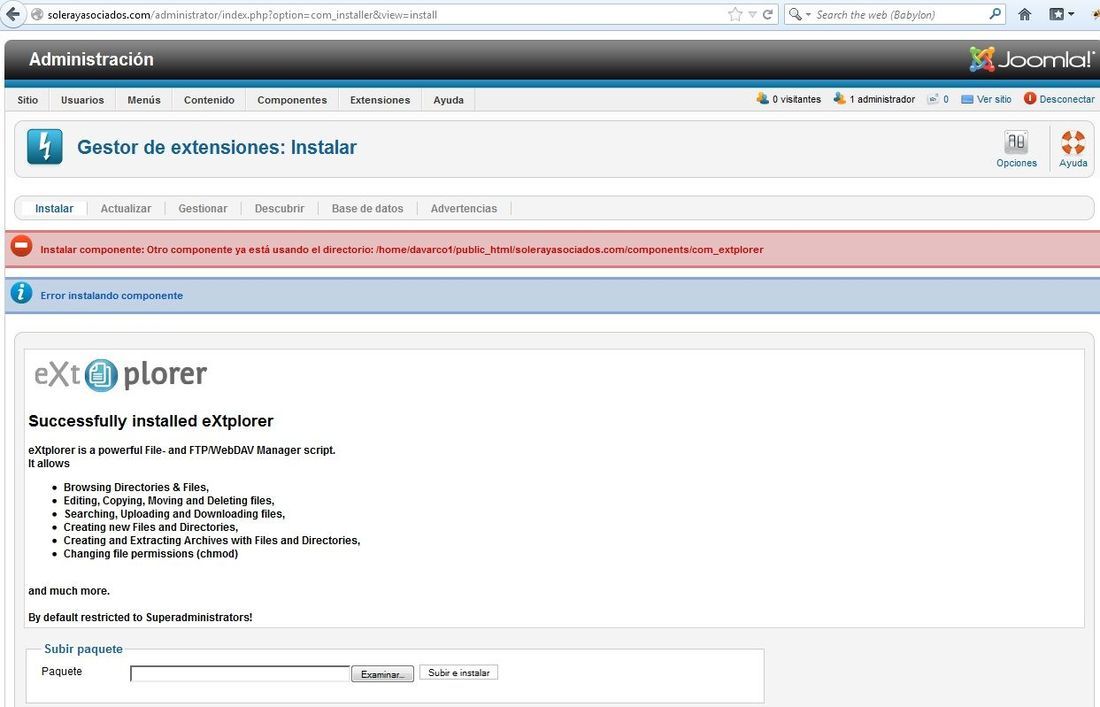Switch to the Base de datos tab
This screenshot has height=707, width=1100.
[368, 208]
